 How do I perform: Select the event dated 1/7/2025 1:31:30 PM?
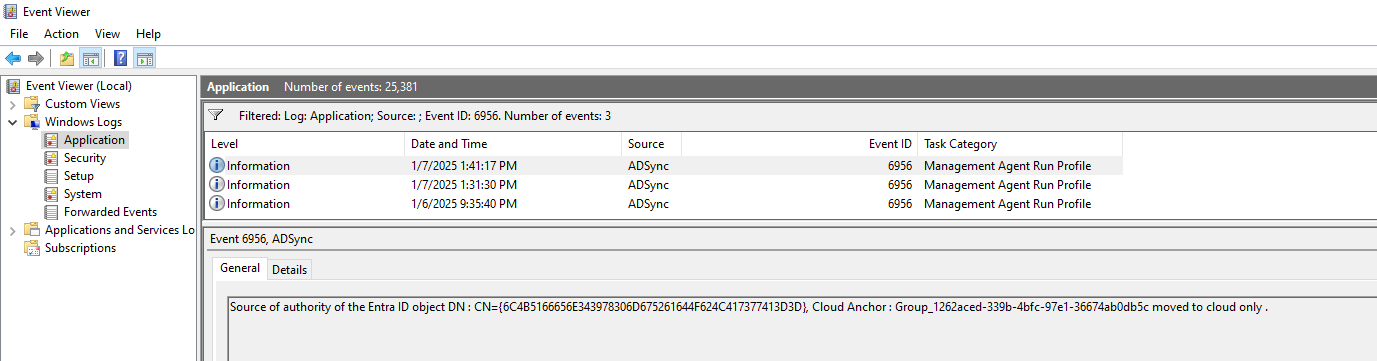click(x=663, y=185)
